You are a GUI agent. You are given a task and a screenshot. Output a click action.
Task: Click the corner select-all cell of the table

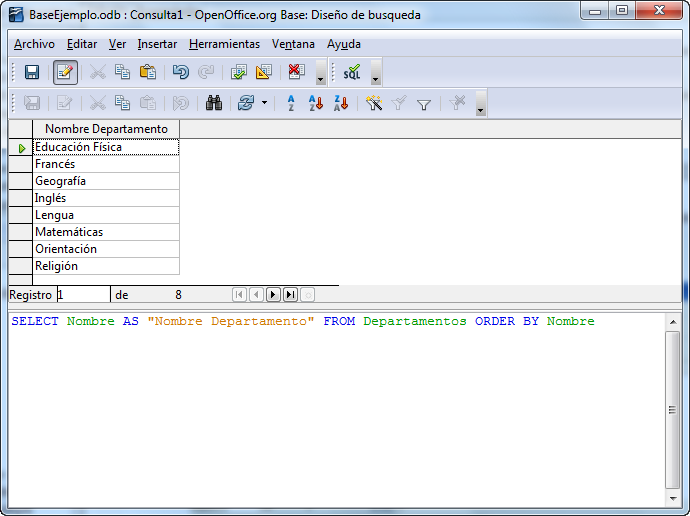click(x=21, y=129)
